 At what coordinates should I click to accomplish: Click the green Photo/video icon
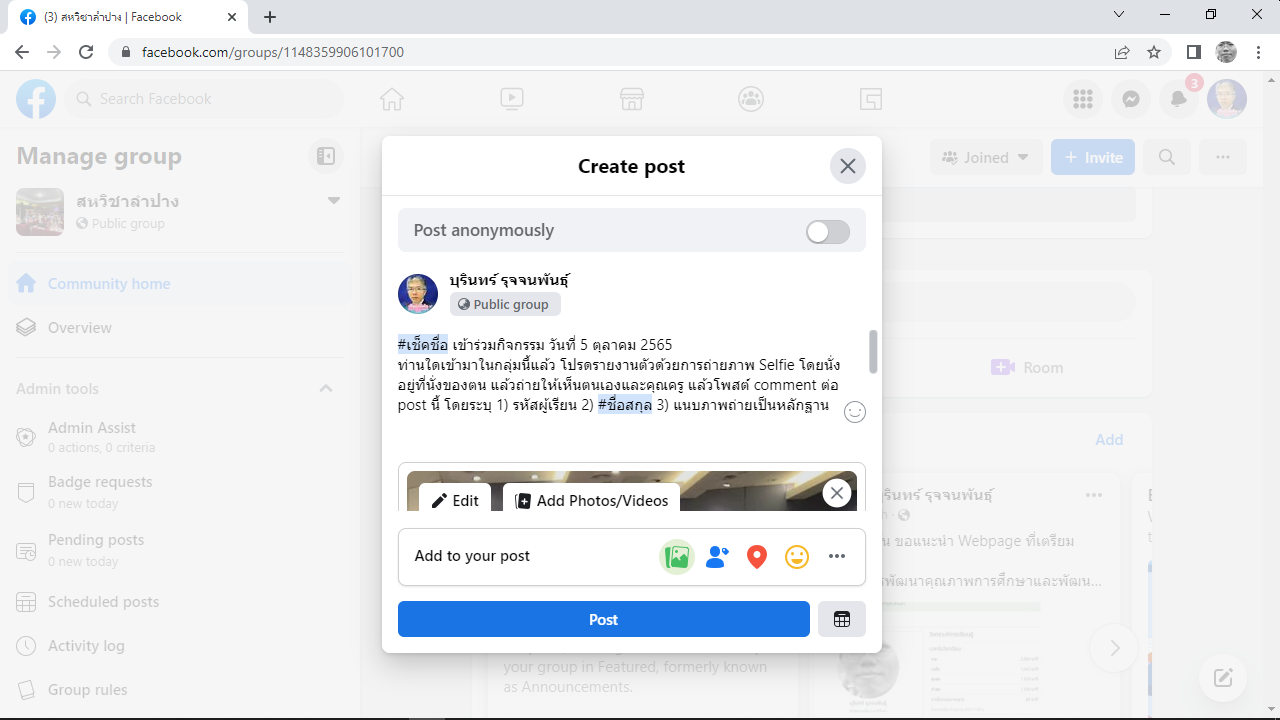tap(677, 557)
